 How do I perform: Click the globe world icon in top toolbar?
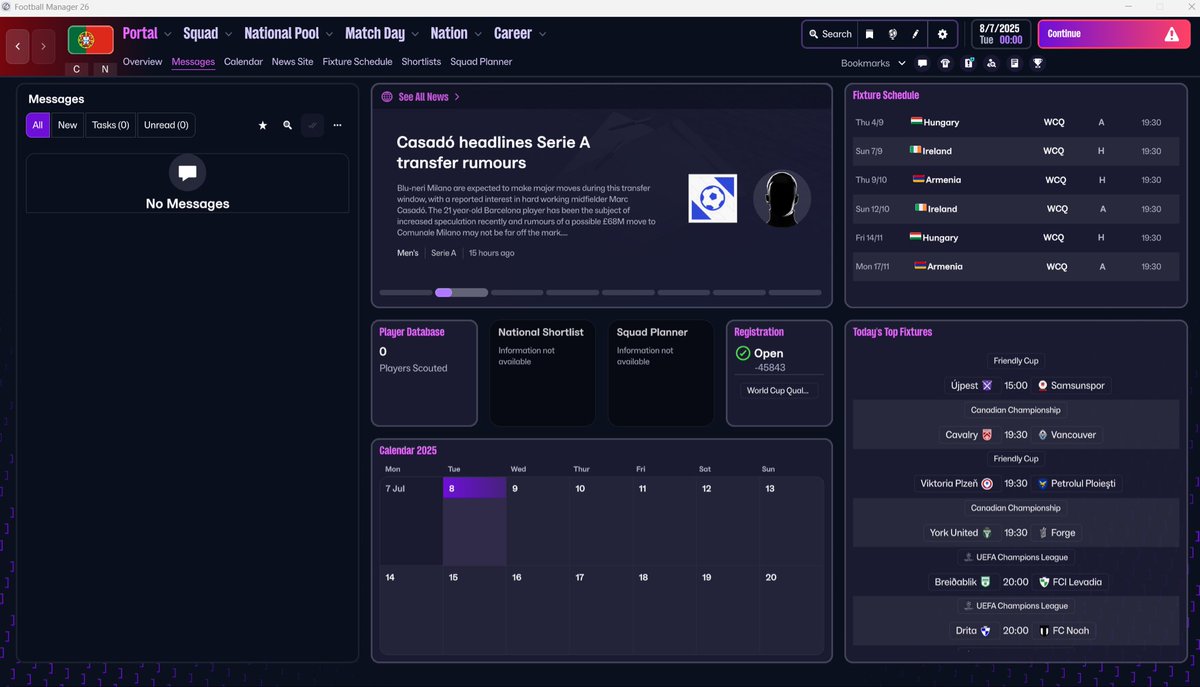tap(892, 34)
